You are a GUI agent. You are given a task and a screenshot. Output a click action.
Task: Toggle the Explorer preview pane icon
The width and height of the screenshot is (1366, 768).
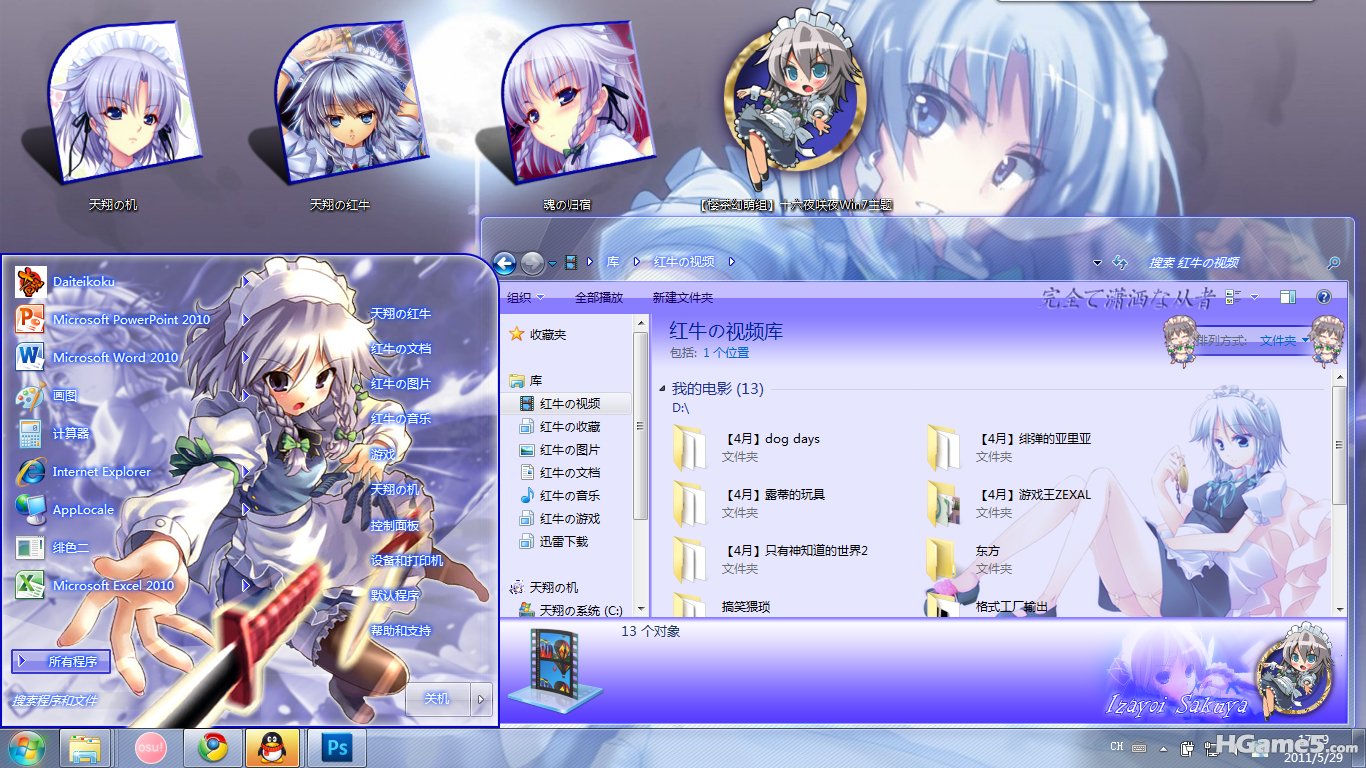pyautogui.click(x=1288, y=297)
